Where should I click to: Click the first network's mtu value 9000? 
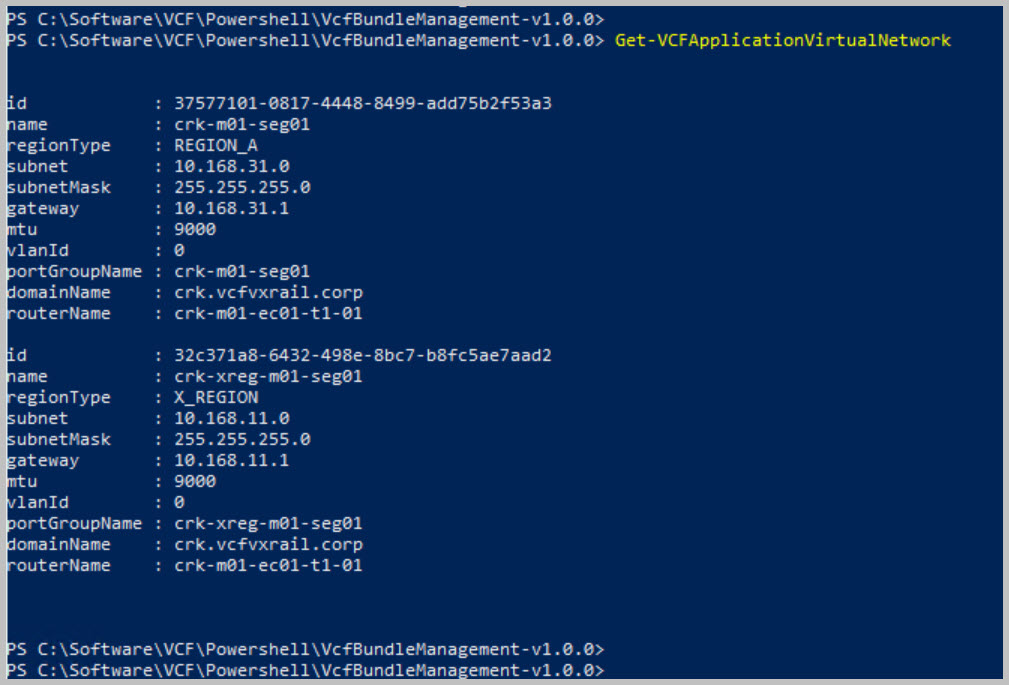point(195,229)
